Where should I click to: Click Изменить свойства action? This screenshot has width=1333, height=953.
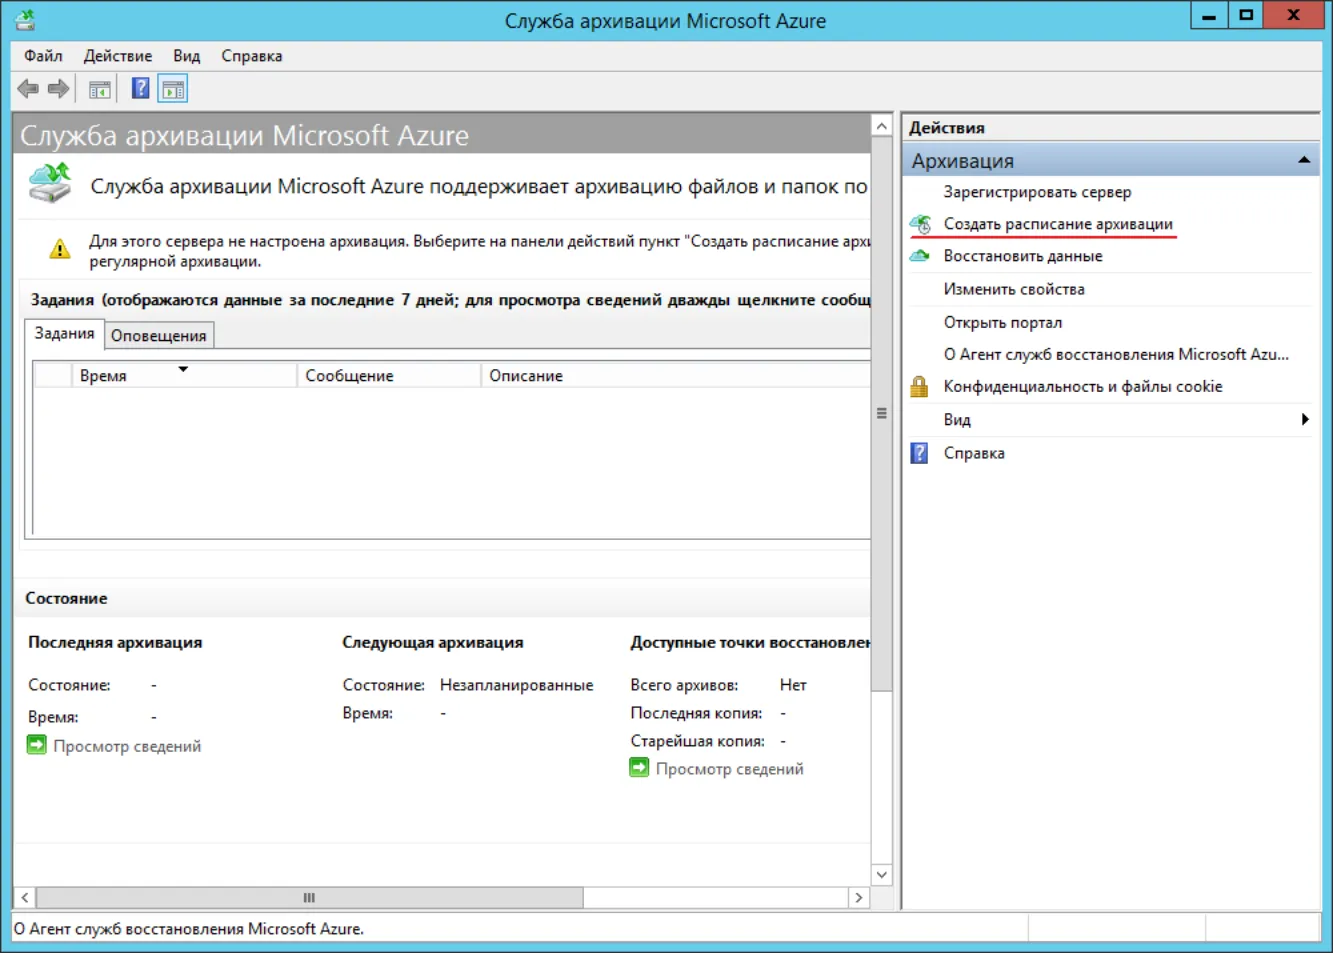(x=1014, y=289)
